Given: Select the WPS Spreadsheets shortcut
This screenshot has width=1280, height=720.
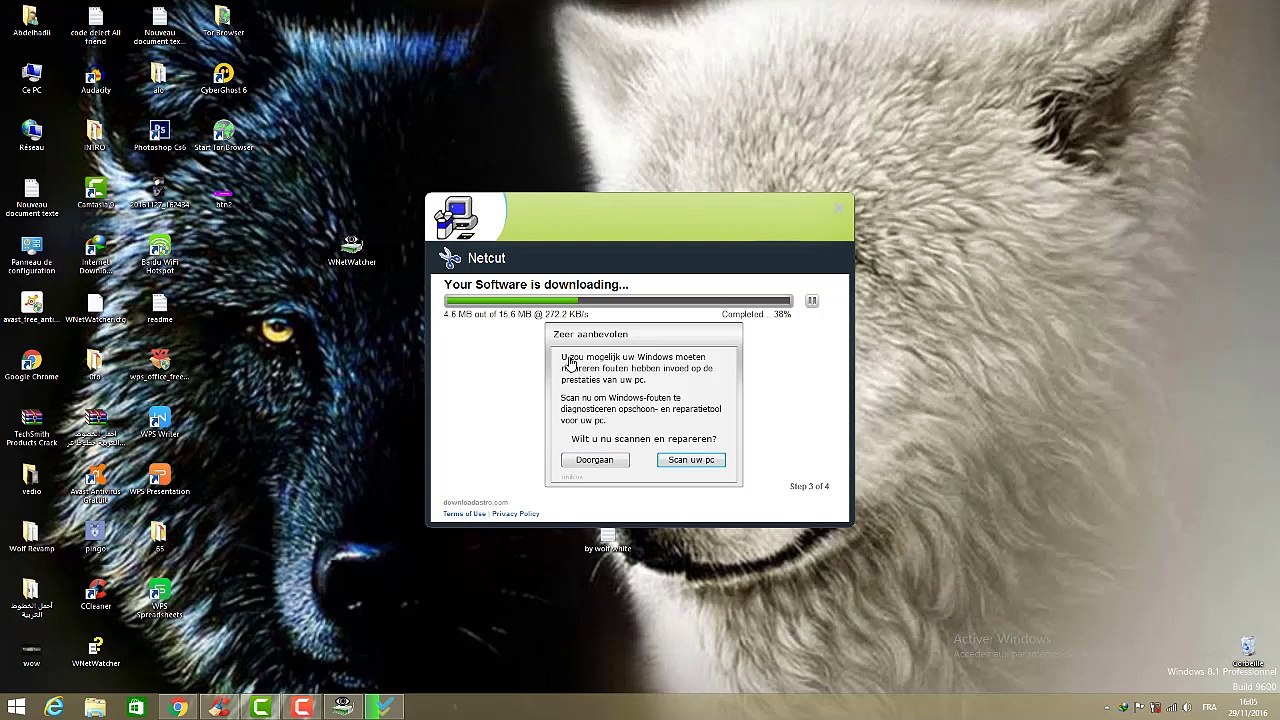Looking at the screenshot, I should (x=159, y=597).
